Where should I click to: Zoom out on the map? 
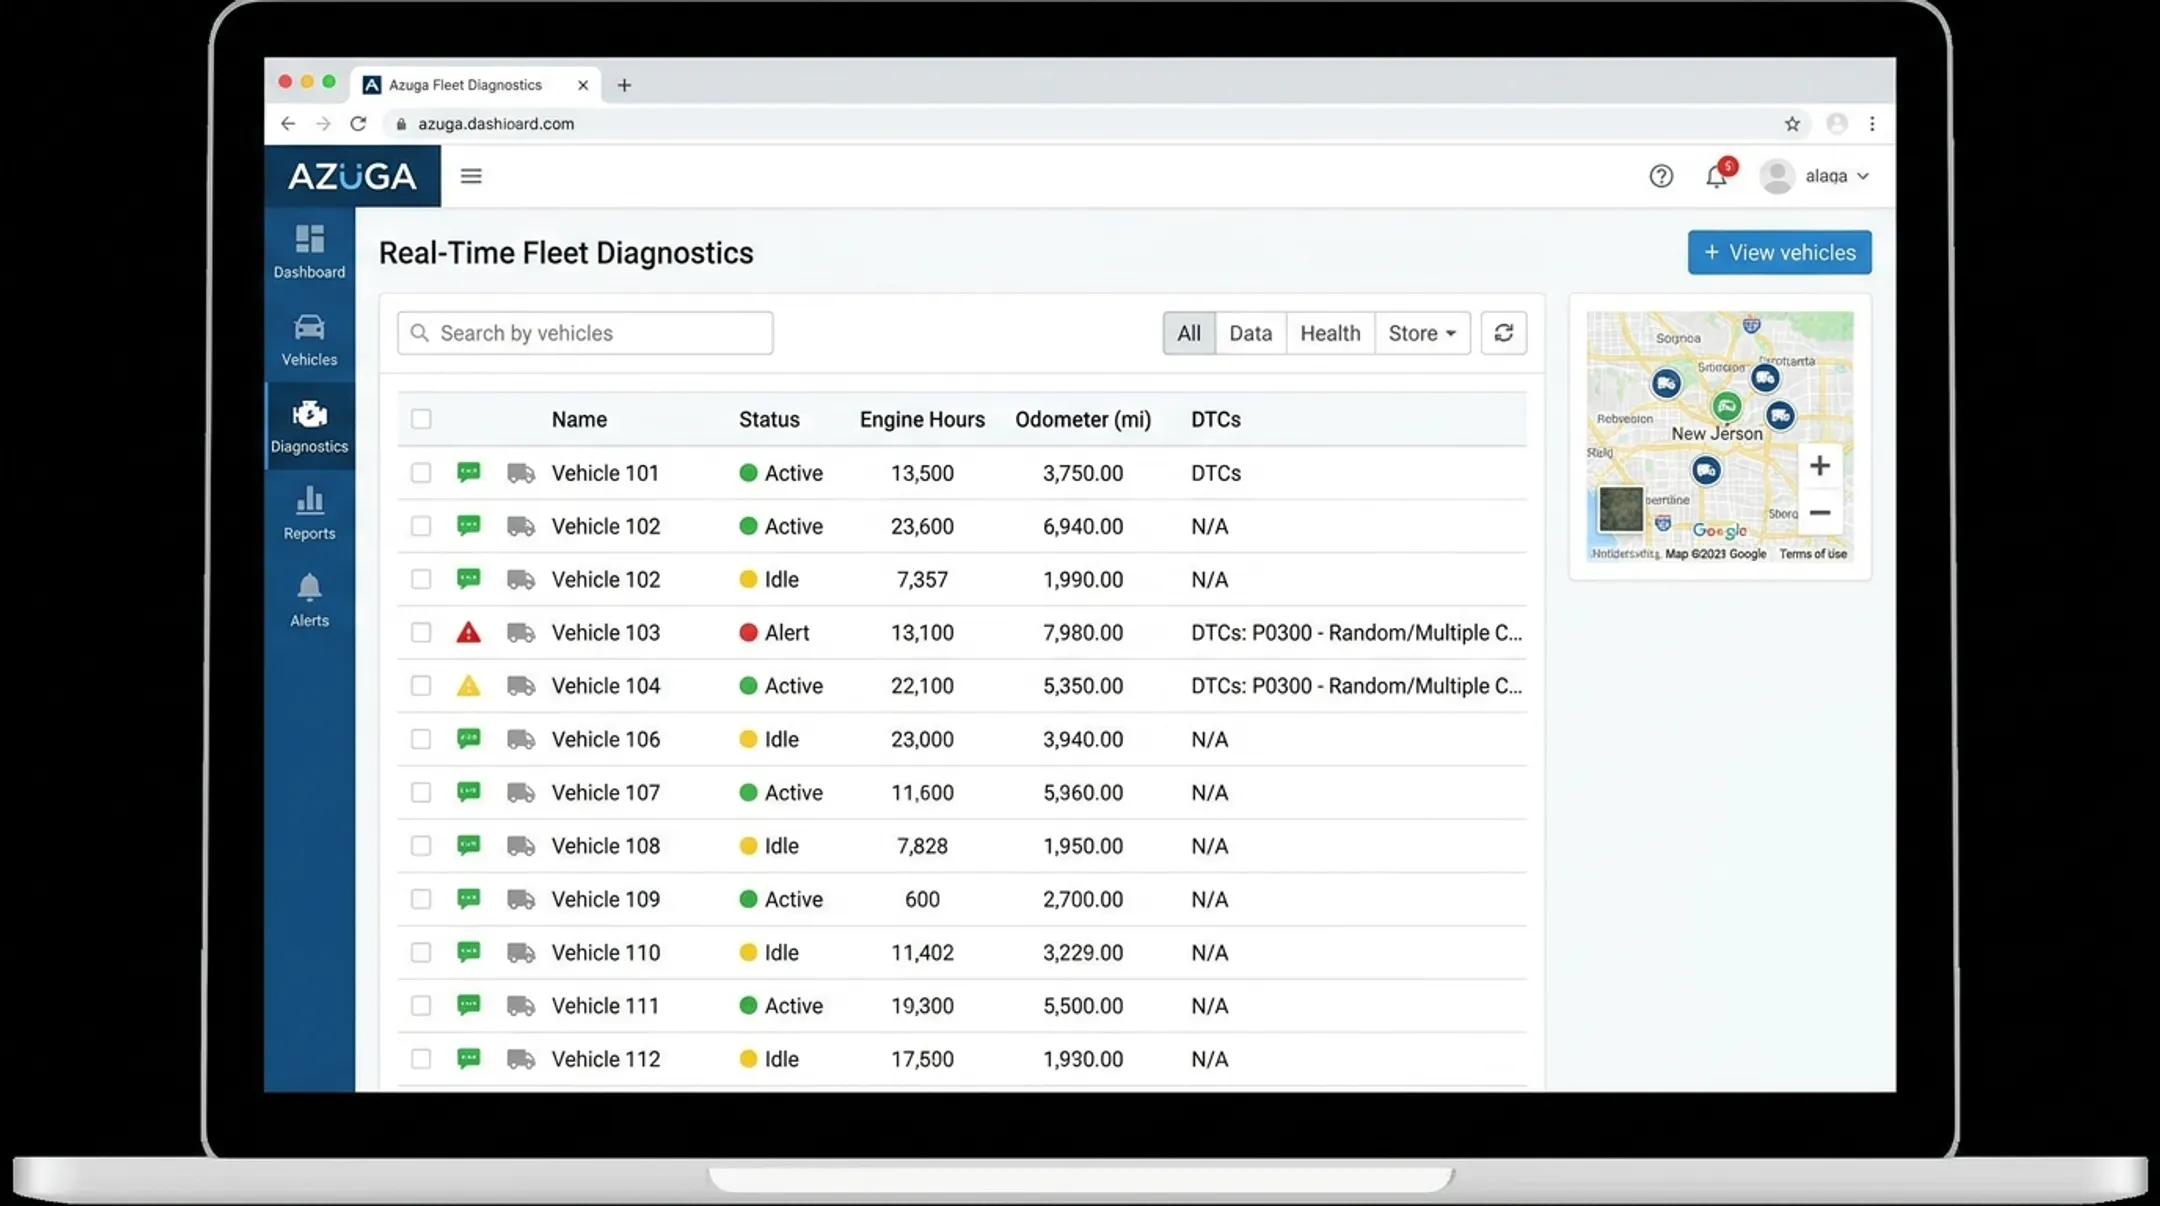[1819, 513]
